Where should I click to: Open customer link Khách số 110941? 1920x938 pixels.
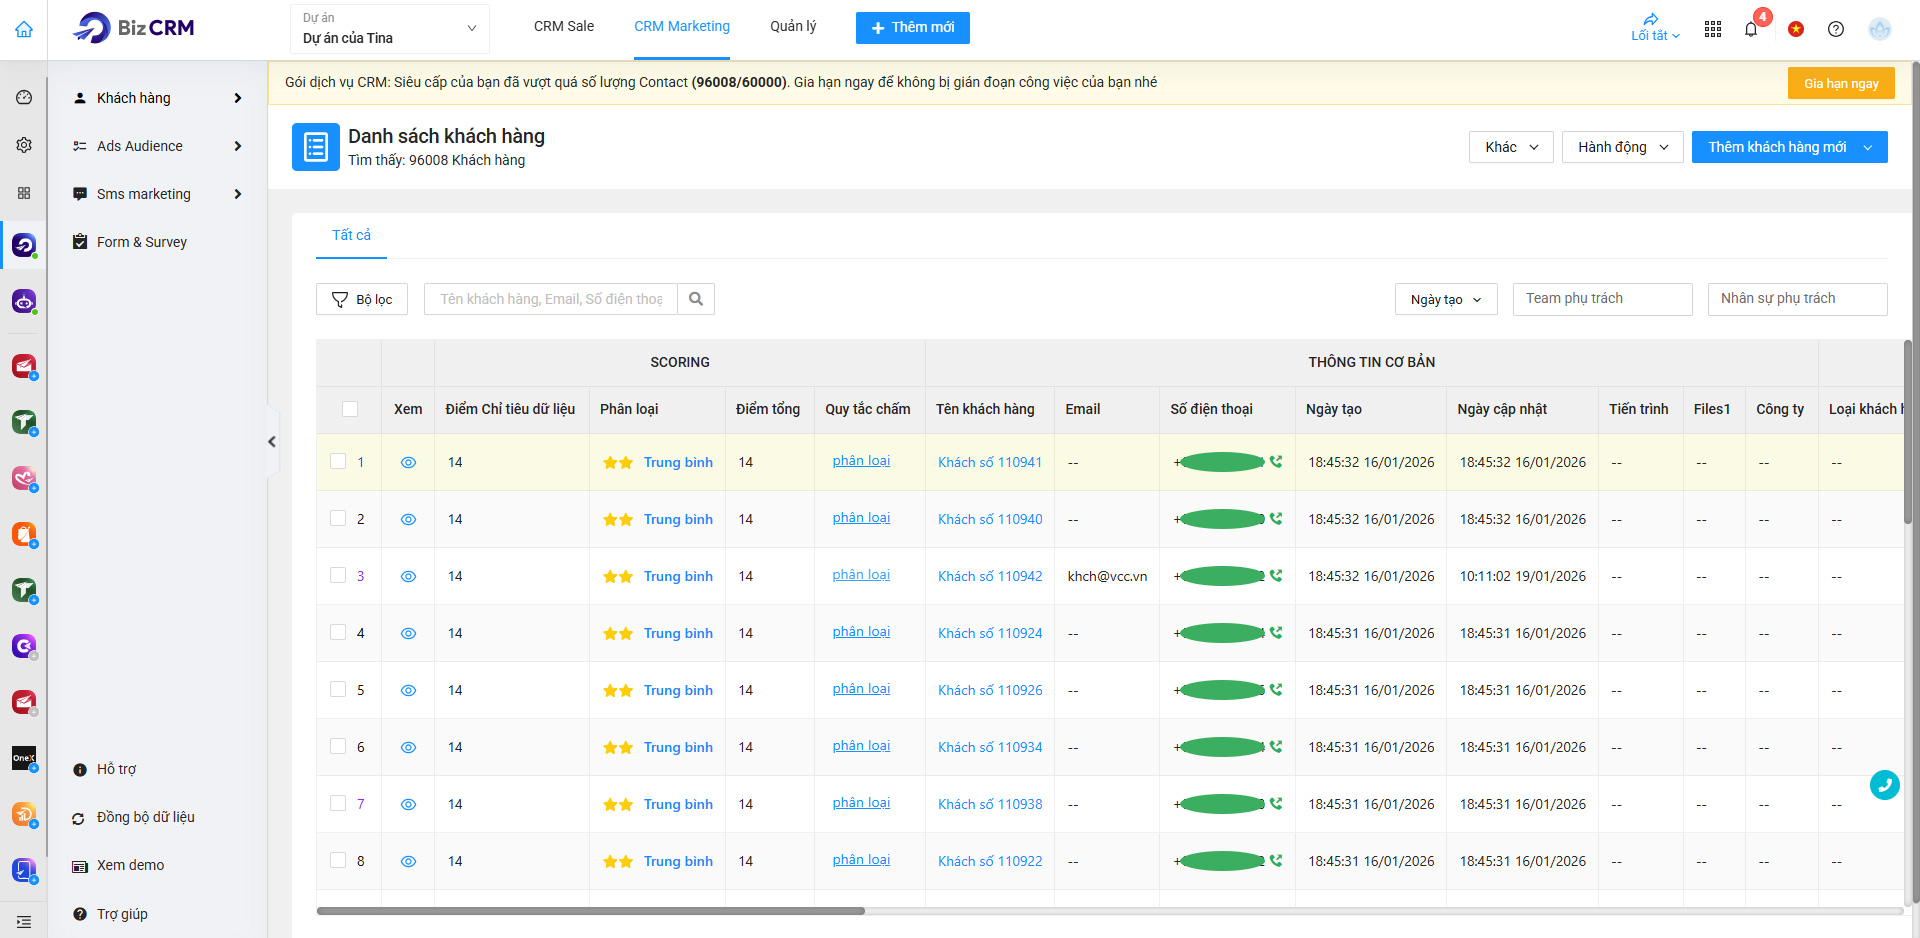coord(989,462)
